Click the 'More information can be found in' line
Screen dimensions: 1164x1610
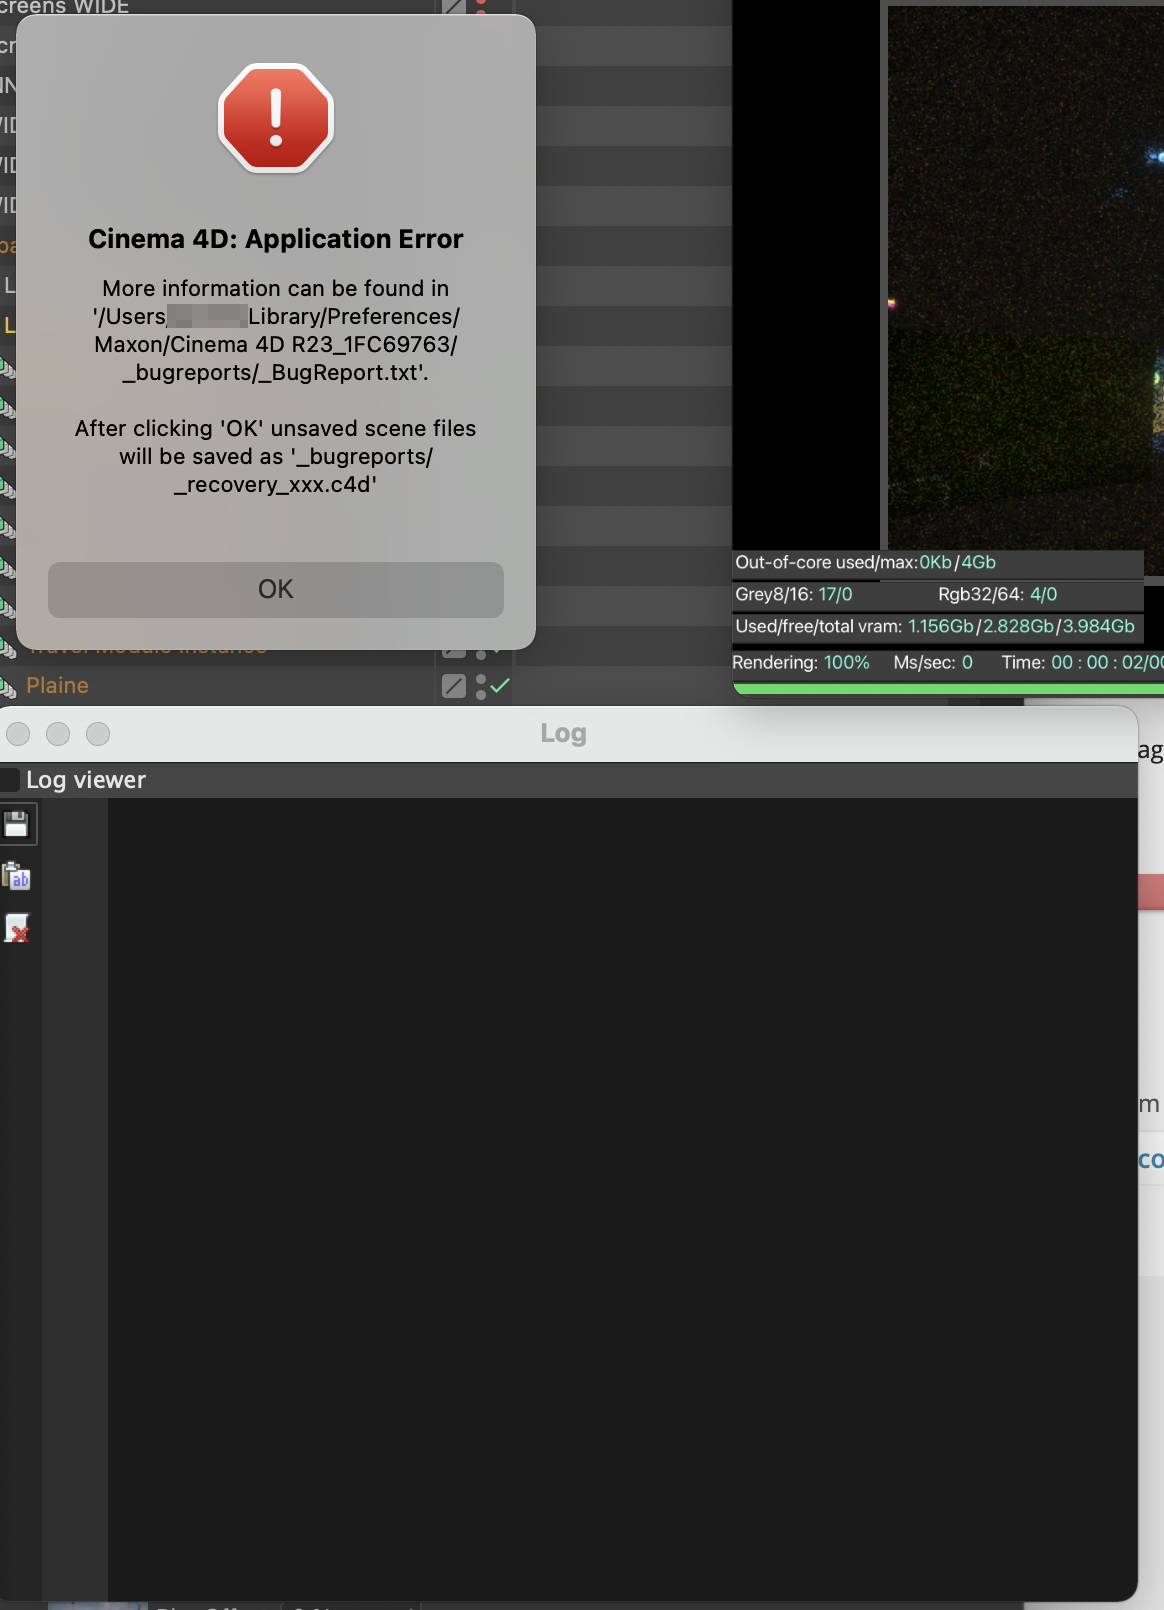coord(276,288)
